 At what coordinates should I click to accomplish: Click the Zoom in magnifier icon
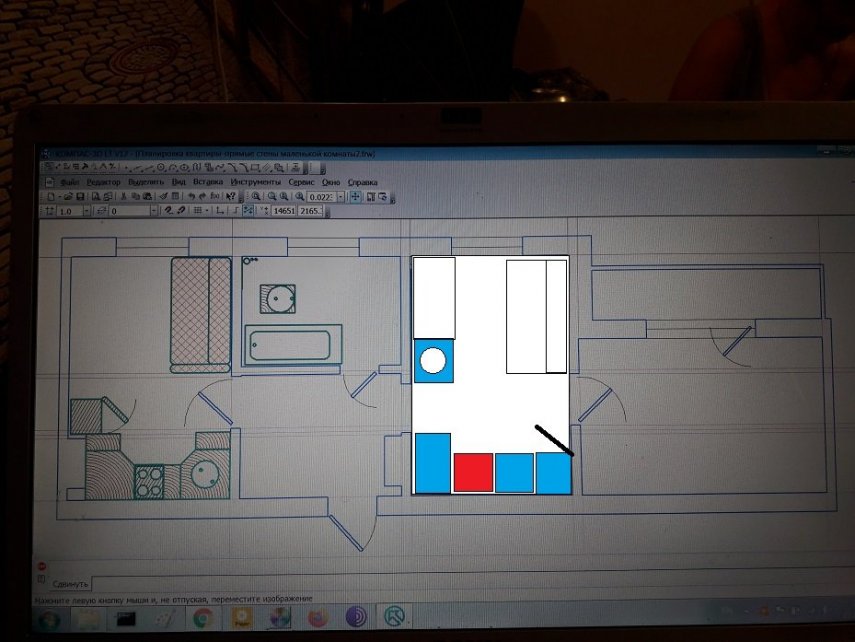tap(271, 197)
